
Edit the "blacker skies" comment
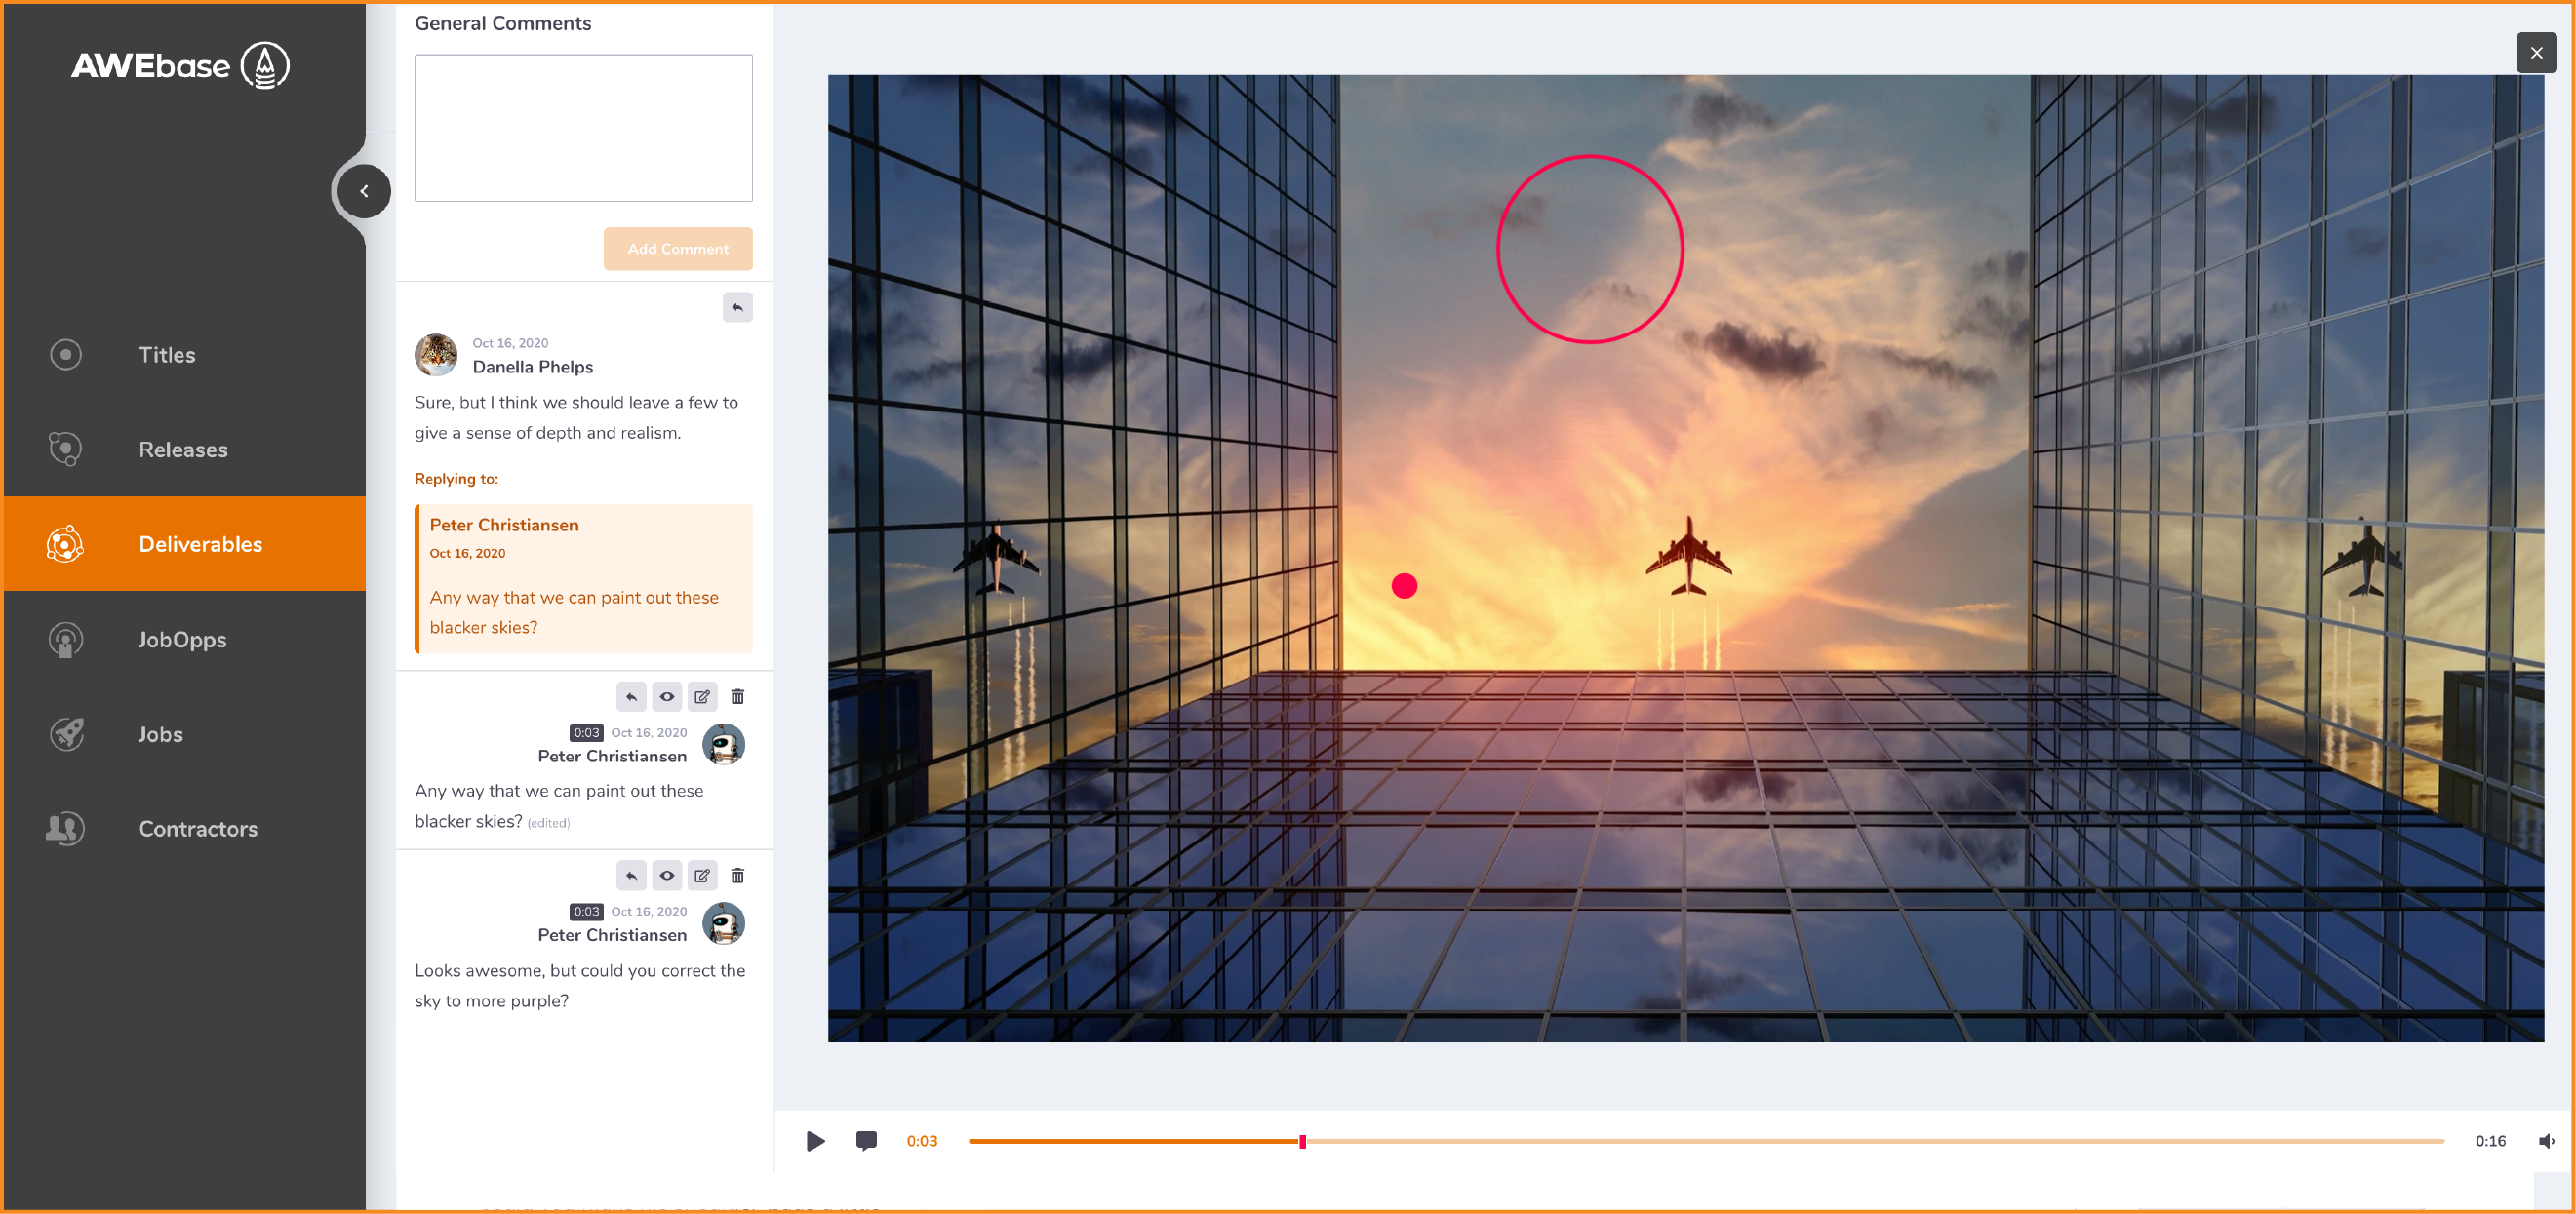click(702, 697)
